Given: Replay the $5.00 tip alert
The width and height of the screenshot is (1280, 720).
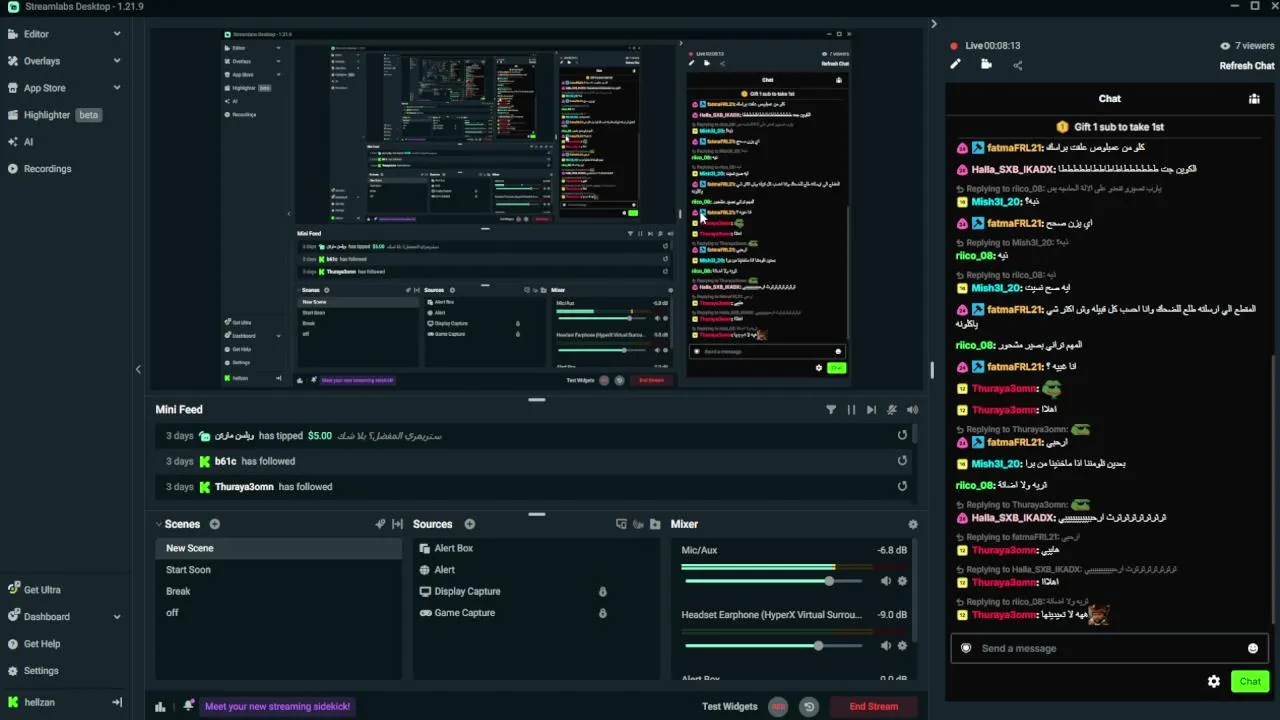Looking at the screenshot, I should pos(902,435).
